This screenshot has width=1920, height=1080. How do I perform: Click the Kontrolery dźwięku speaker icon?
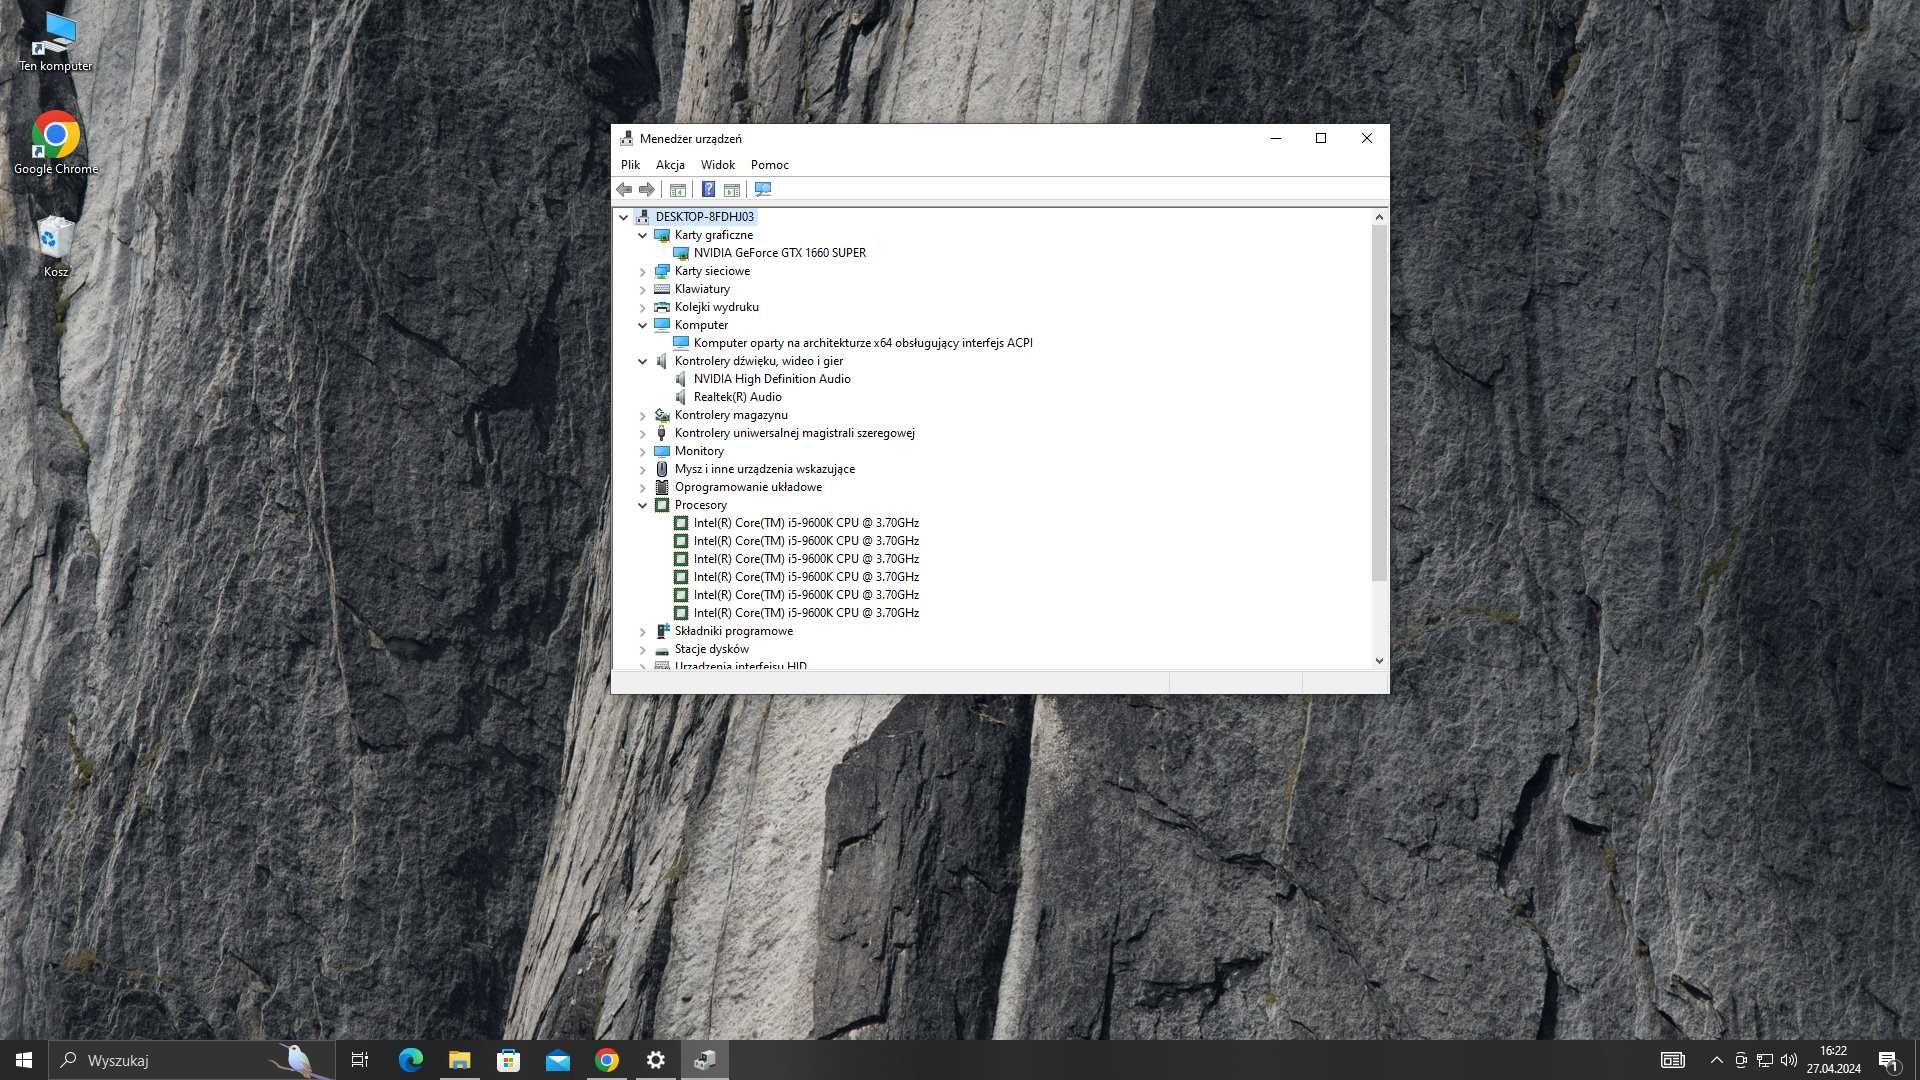662,361
